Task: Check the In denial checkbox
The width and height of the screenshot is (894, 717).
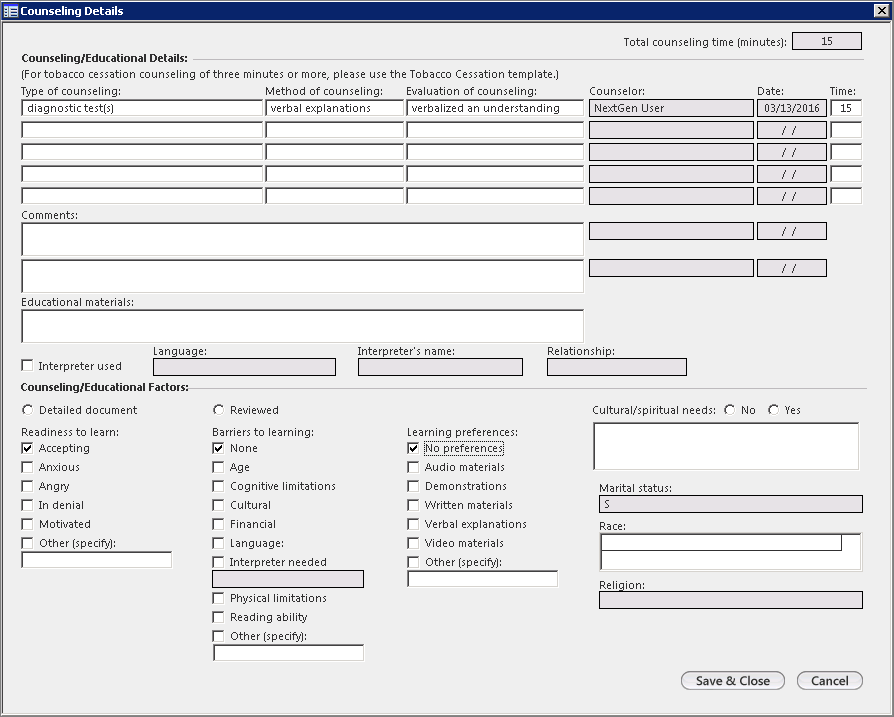Action: tap(27, 505)
